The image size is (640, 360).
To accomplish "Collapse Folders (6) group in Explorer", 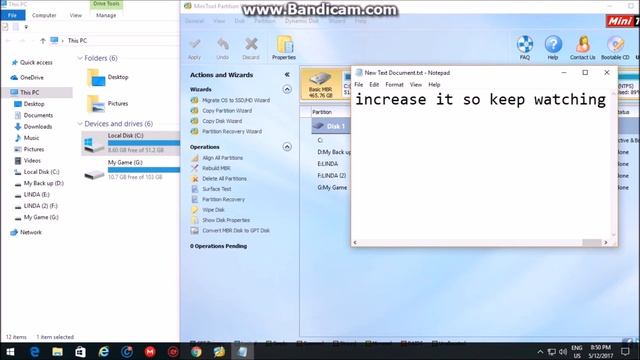I will click(80, 58).
